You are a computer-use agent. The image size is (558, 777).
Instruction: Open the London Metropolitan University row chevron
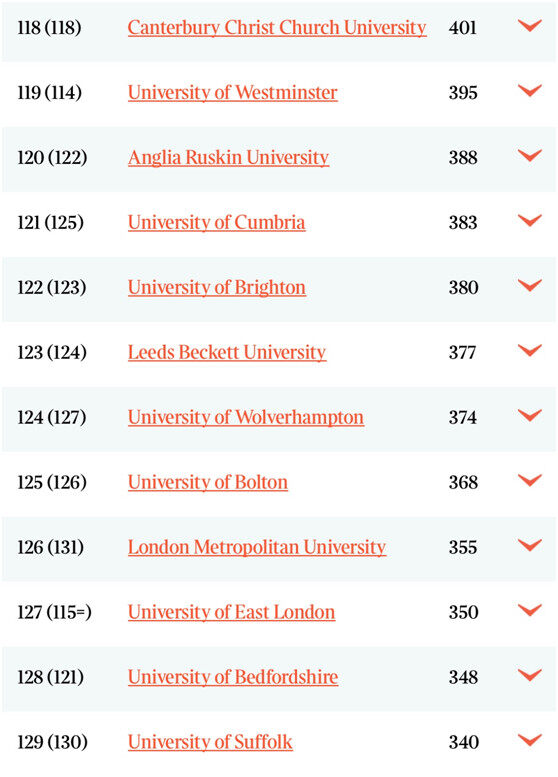tap(530, 545)
